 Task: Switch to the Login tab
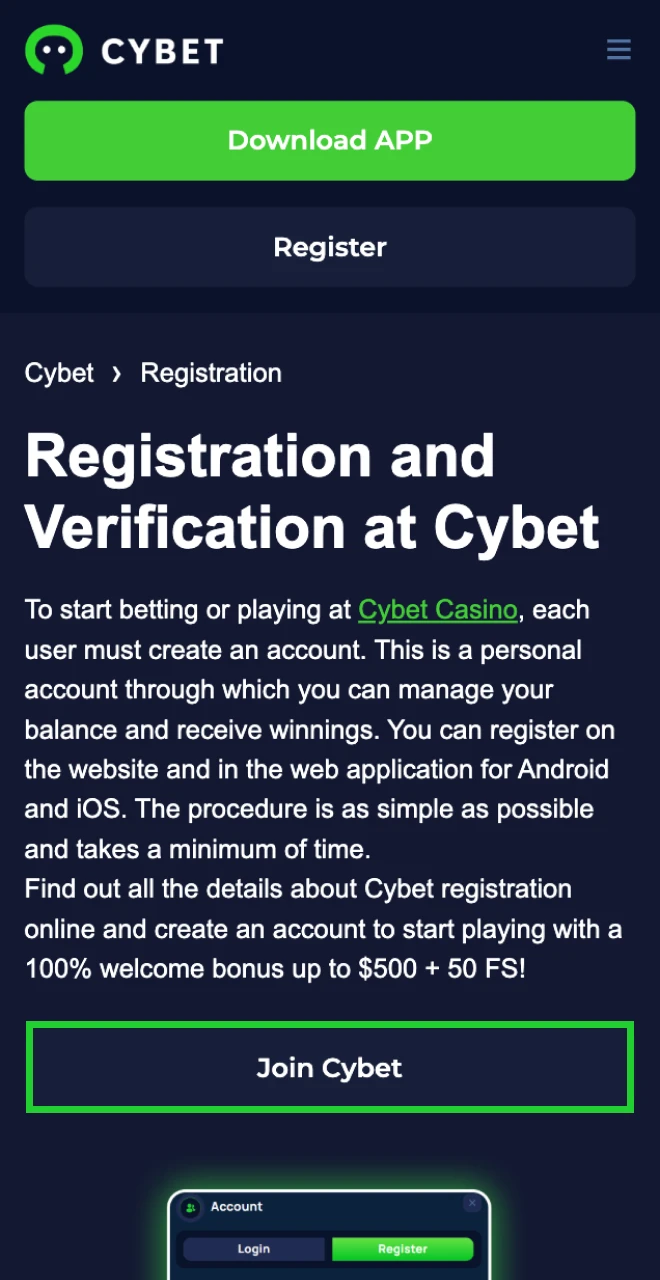(x=253, y=1249)
